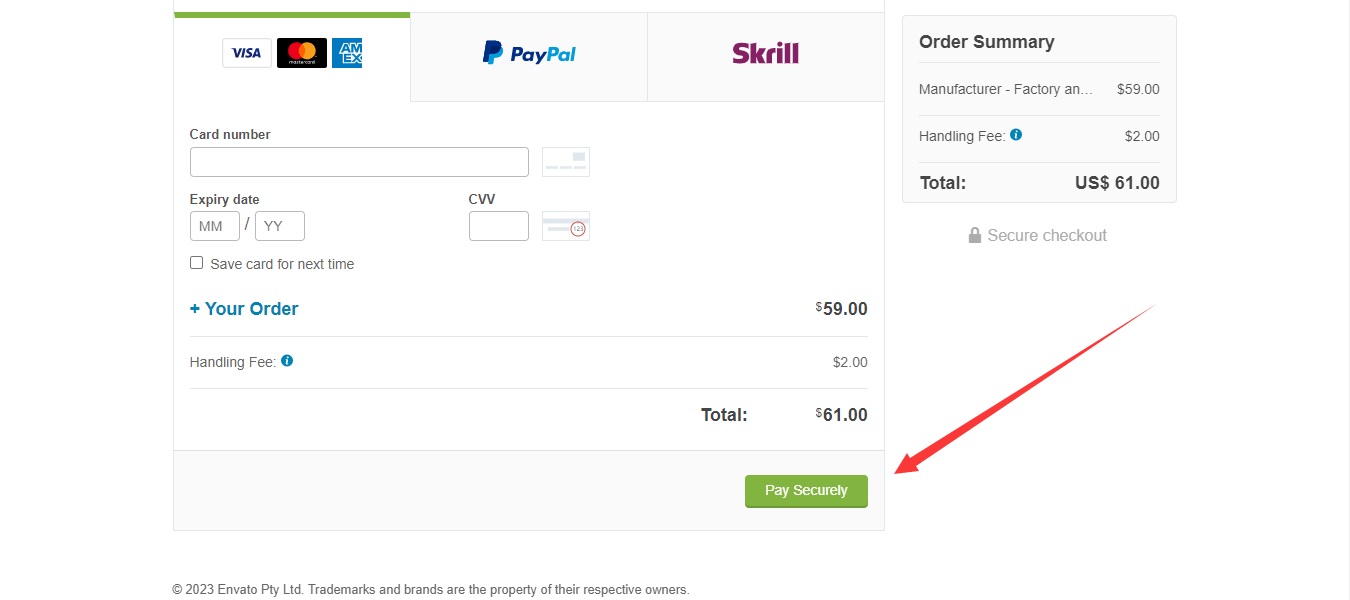Click into the CVV input box
Screen dimensions: 1350x600
tap(498, 226)
